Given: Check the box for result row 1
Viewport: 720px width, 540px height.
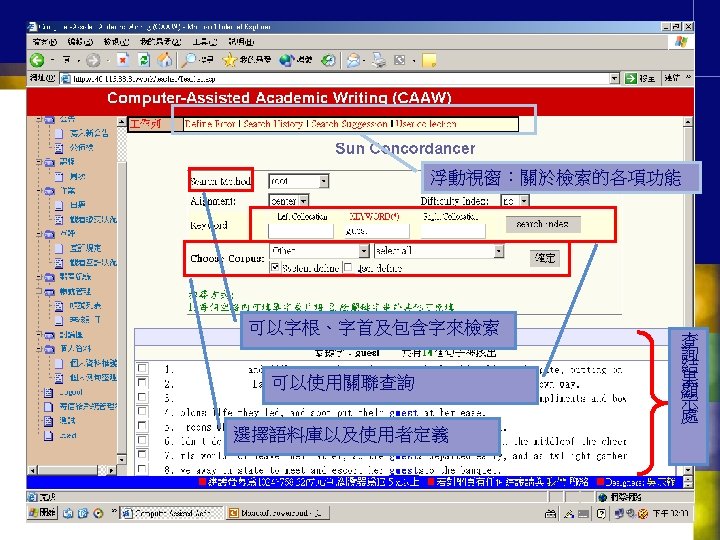Looking at the screenshot, I should [142, 368].
